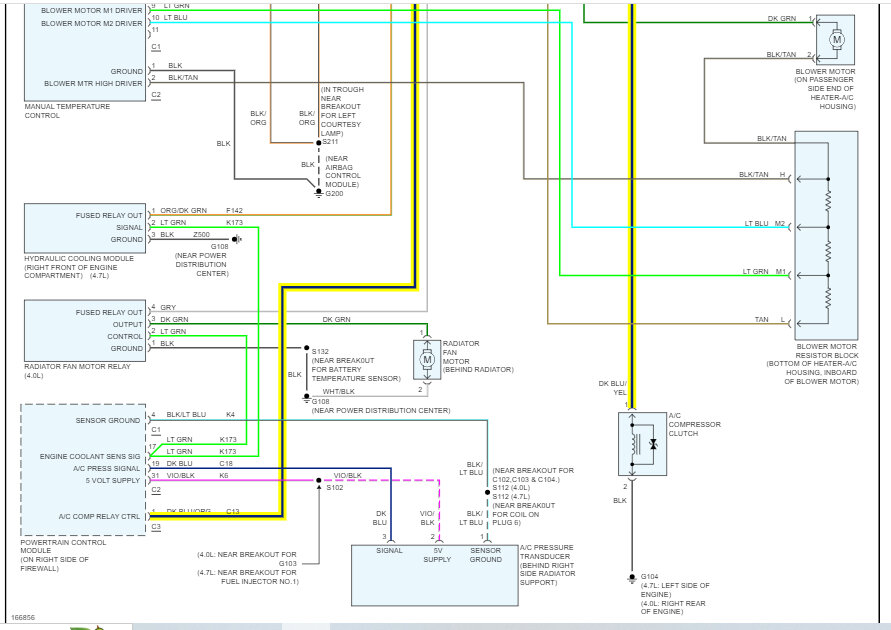
Task: Select the S132 splice dot
Action: coord(306,348)
